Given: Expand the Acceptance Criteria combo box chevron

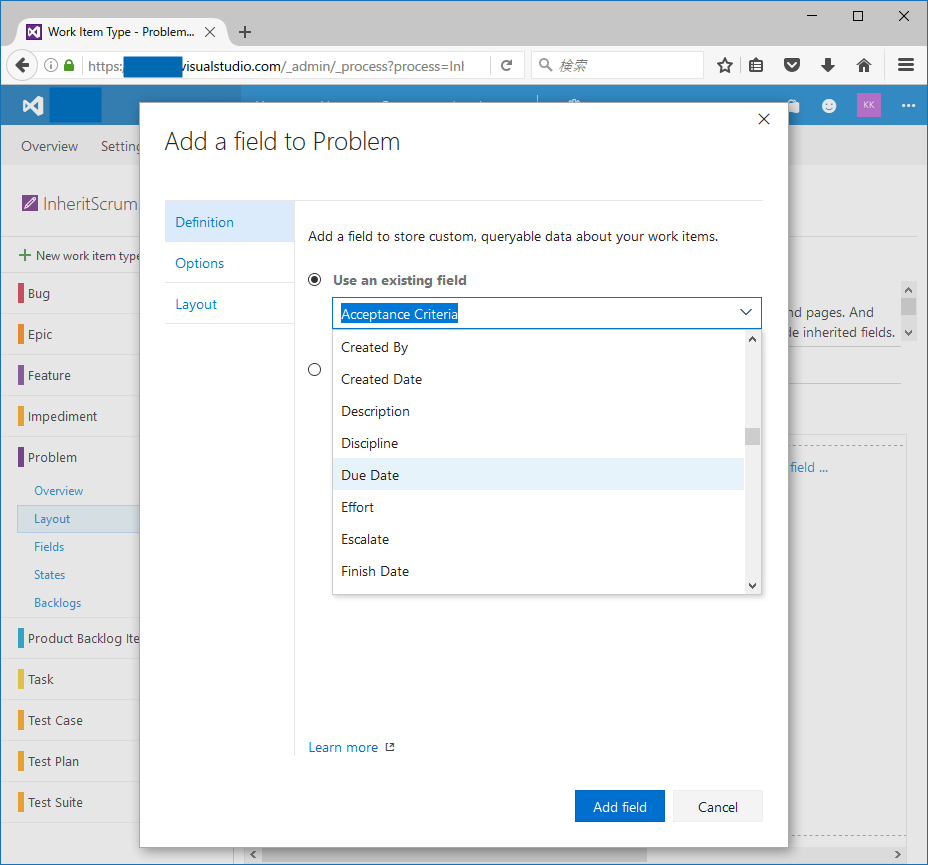Looking at the screenshot, I should click(x=746, y=312).
